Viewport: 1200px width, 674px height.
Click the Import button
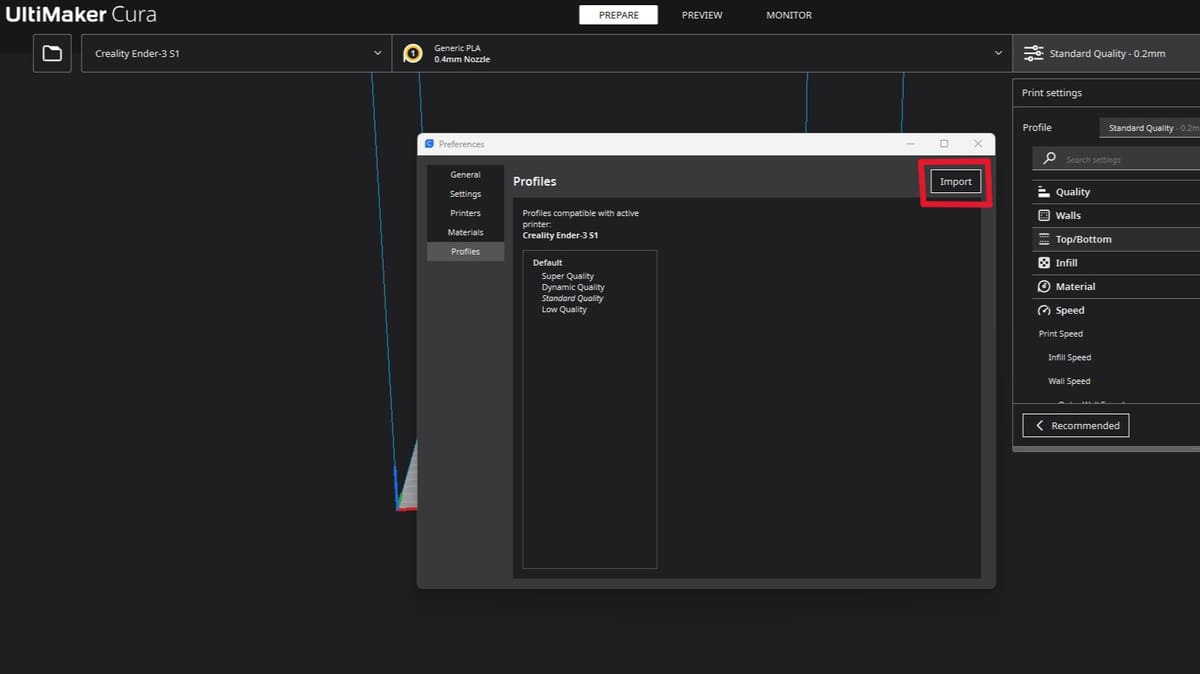pyautogui.click(x=956, y=182)
